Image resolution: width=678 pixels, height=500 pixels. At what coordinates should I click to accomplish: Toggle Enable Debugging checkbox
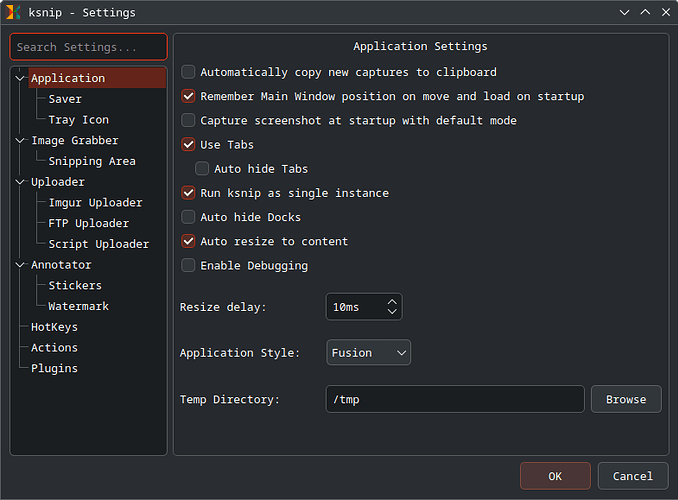[x=188, y=265]
